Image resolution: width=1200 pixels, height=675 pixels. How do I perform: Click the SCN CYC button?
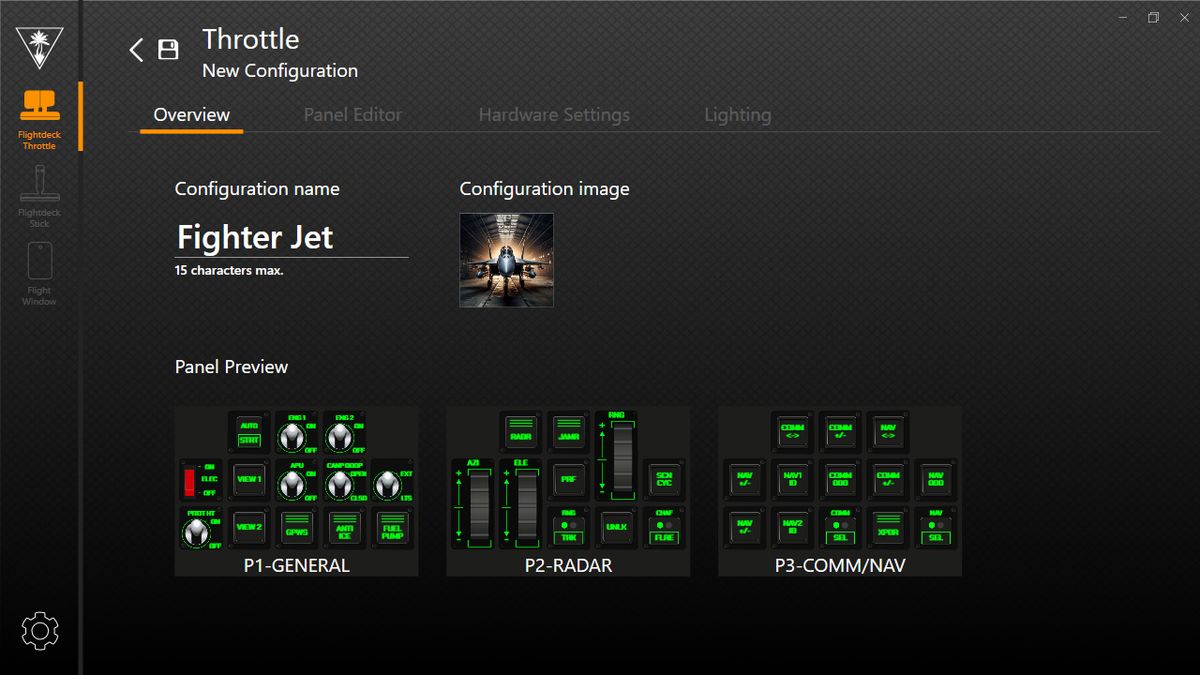point(664,479)
